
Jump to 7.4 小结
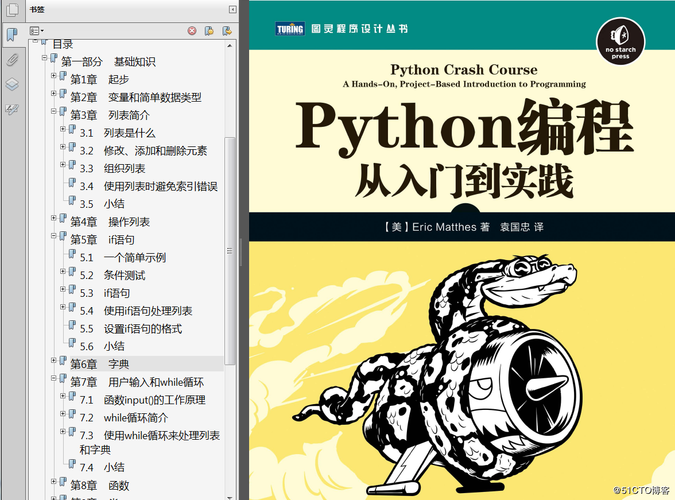[102, 467]
